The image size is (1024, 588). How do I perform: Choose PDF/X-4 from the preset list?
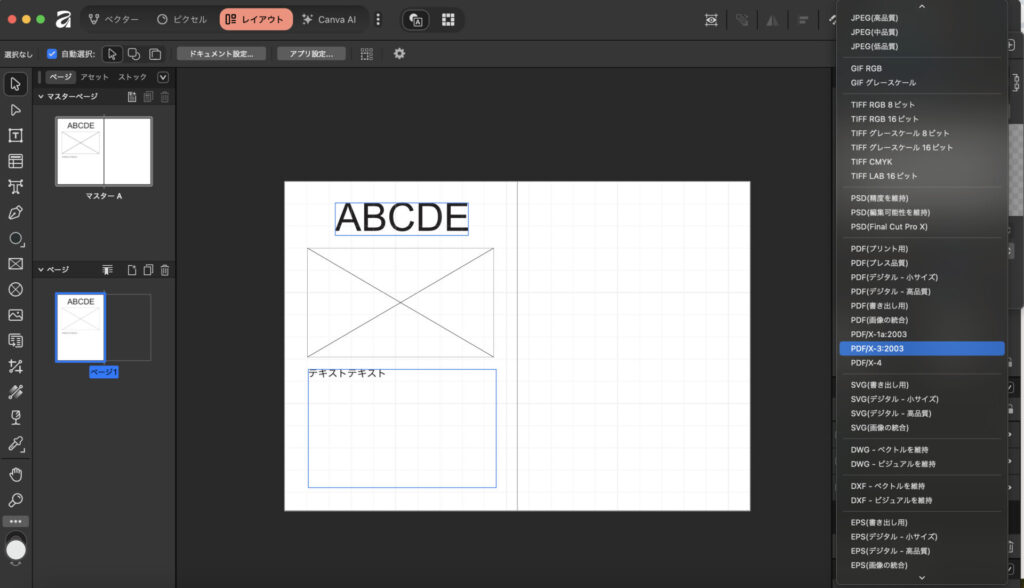click(x=866, y=363)
